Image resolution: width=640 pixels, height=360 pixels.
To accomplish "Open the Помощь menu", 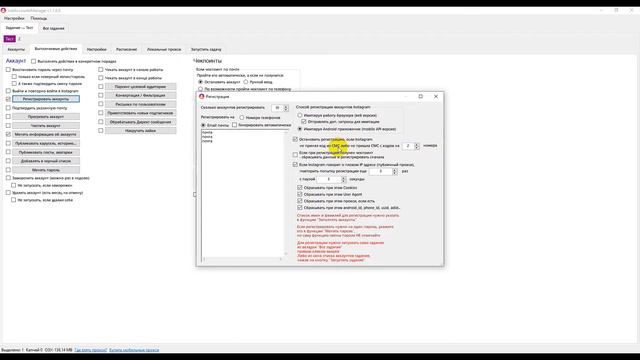I will pos(39,18).
